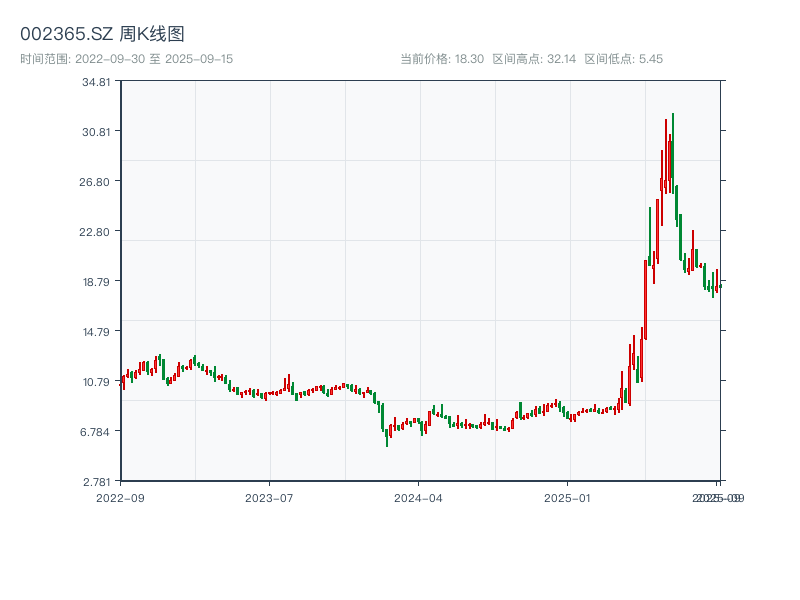Click x-axis label 2025-01
Image resolution: width=800 pixels, height=600 pixels.
point(567,498)
